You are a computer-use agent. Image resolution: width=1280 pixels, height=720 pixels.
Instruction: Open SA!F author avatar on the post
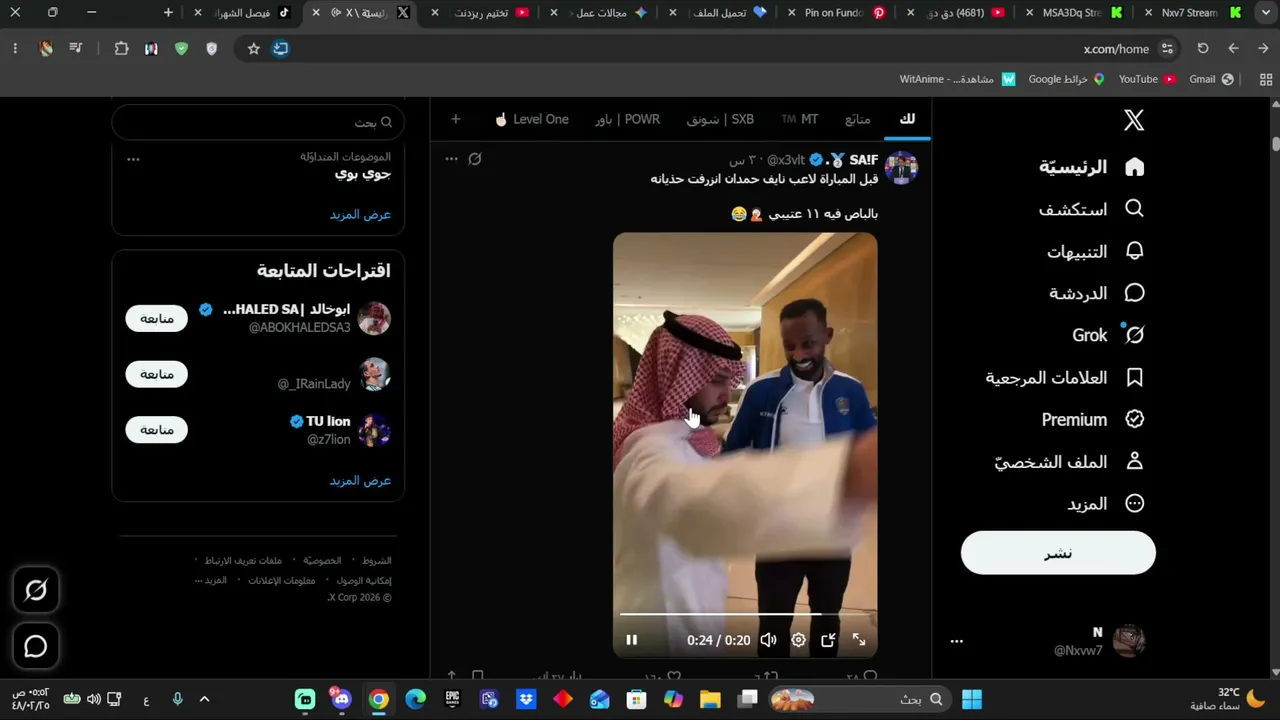[x=901, y=168]
